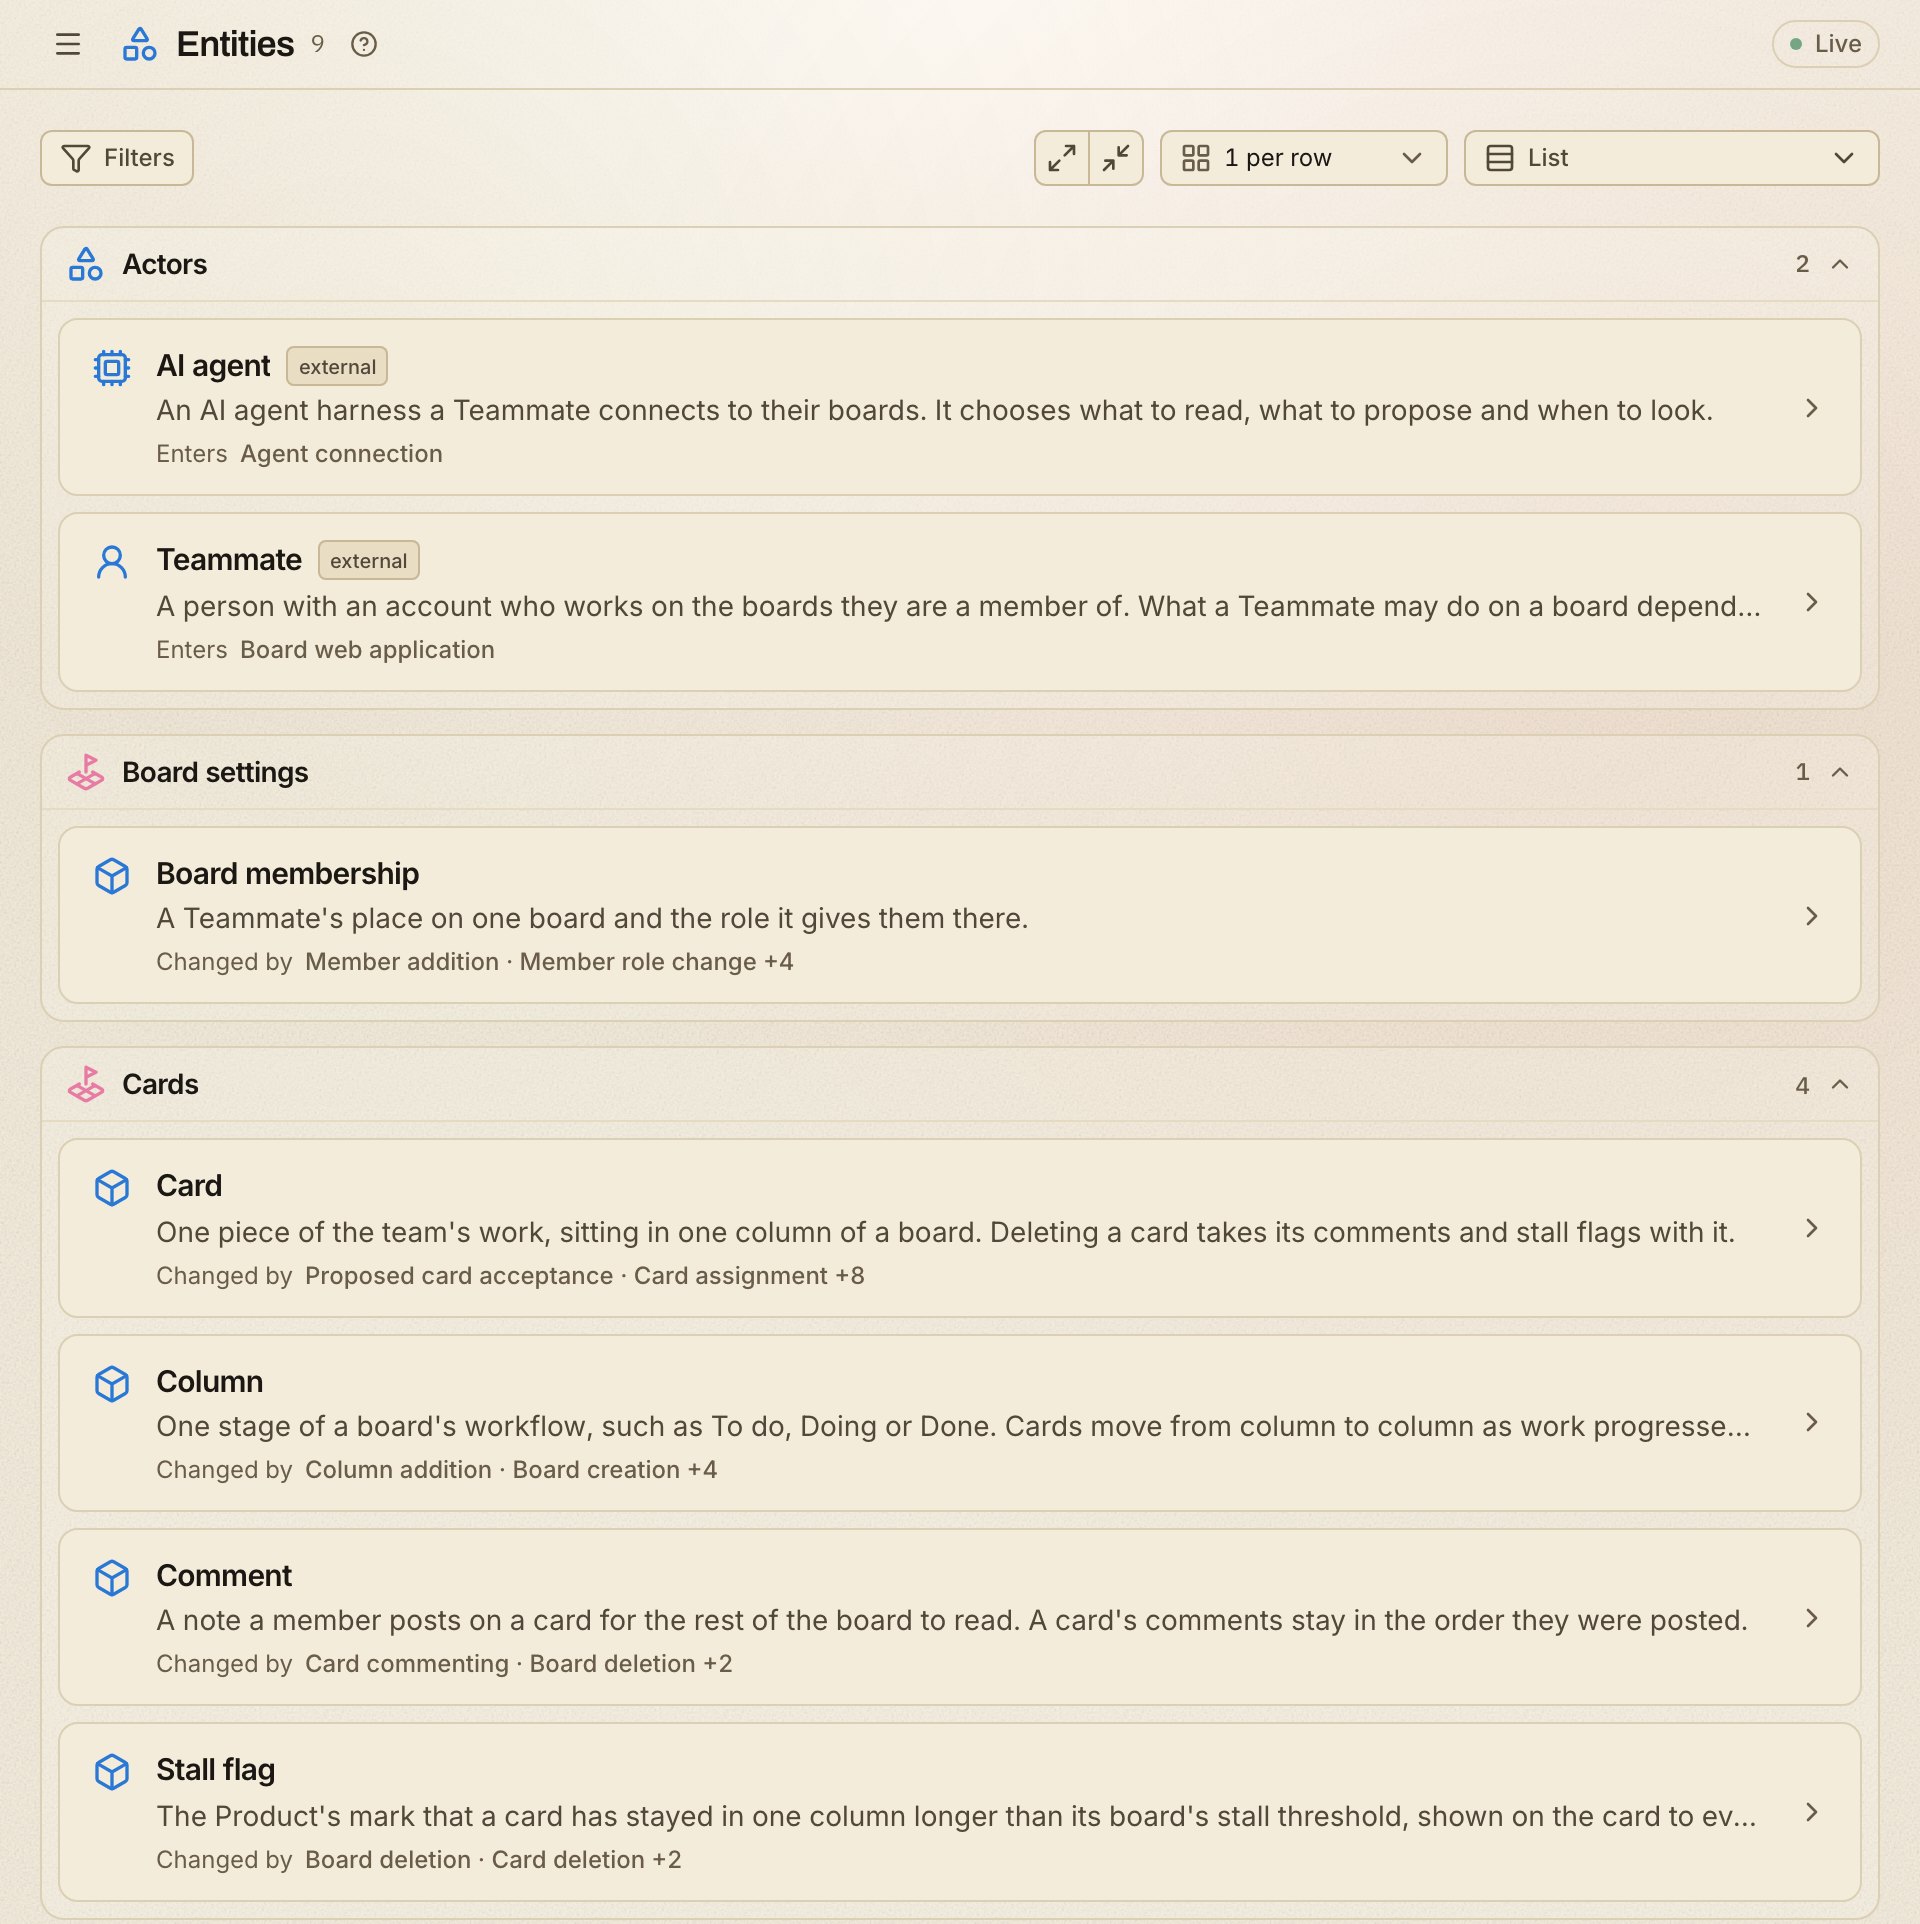1920x1924 pixels.
Task: Follow the Card assignment link
Action: [731, 1276]
